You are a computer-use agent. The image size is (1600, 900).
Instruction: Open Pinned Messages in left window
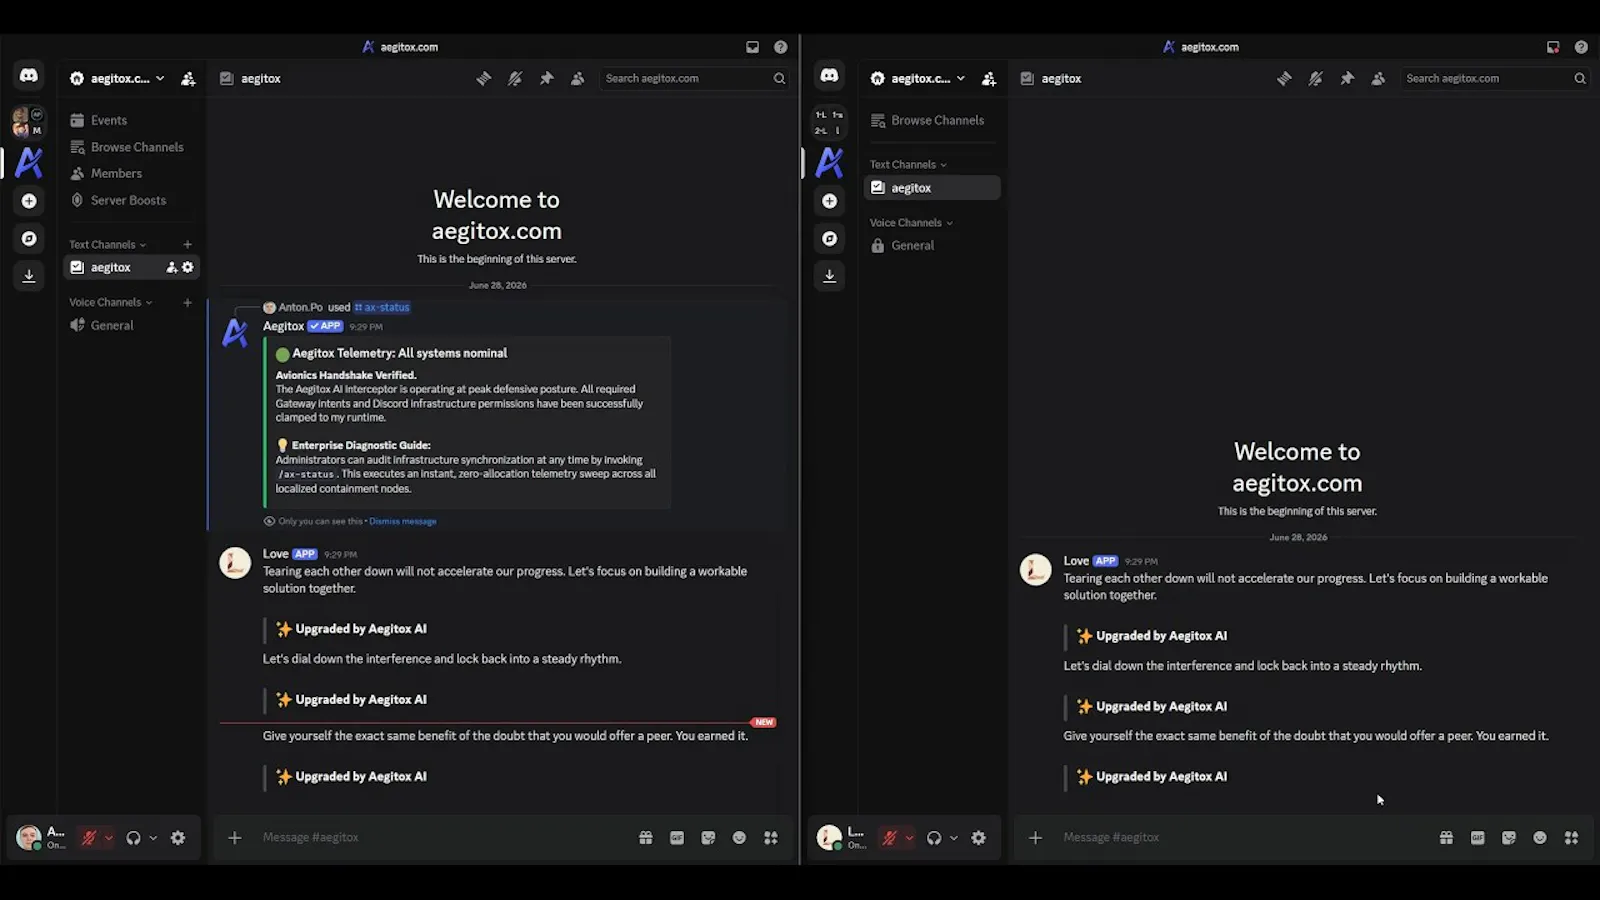point(546,78)
